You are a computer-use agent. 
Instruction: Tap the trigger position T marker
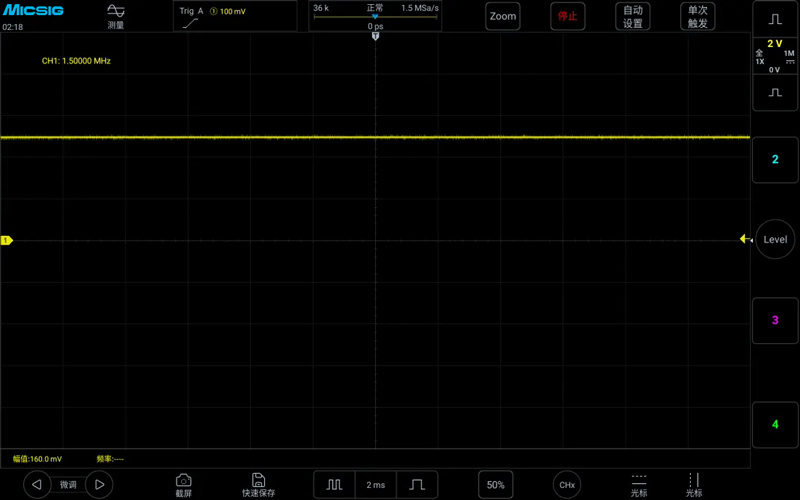pyautogui.click(x=376, y=36)
